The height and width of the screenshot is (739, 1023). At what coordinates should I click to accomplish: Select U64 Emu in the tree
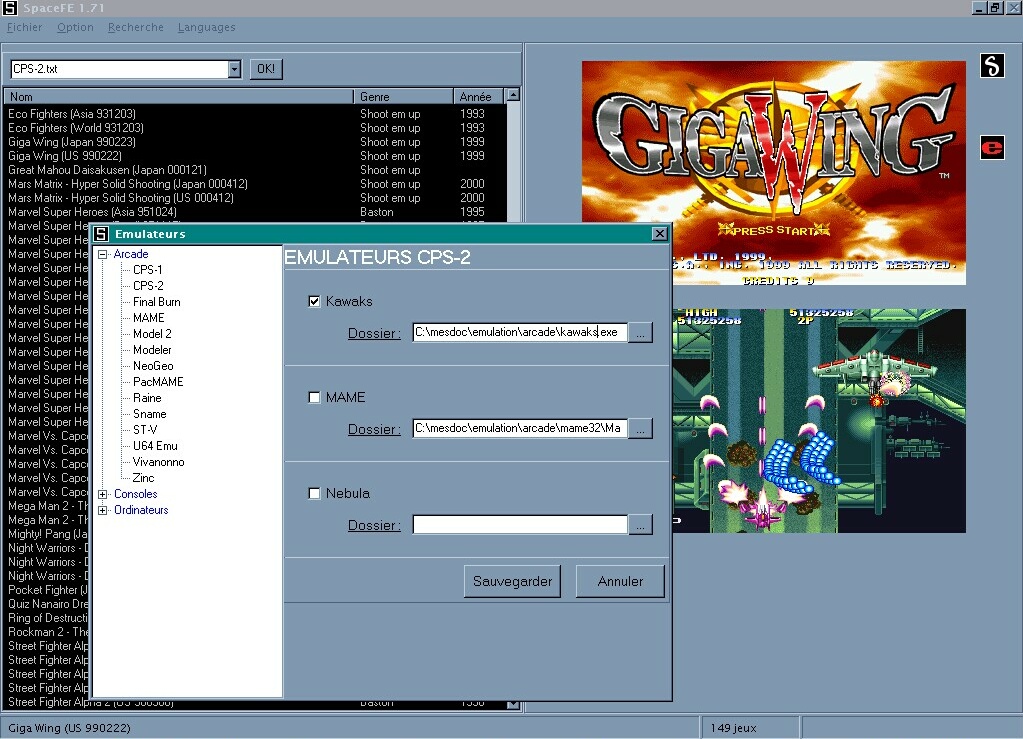click(155, 446)
